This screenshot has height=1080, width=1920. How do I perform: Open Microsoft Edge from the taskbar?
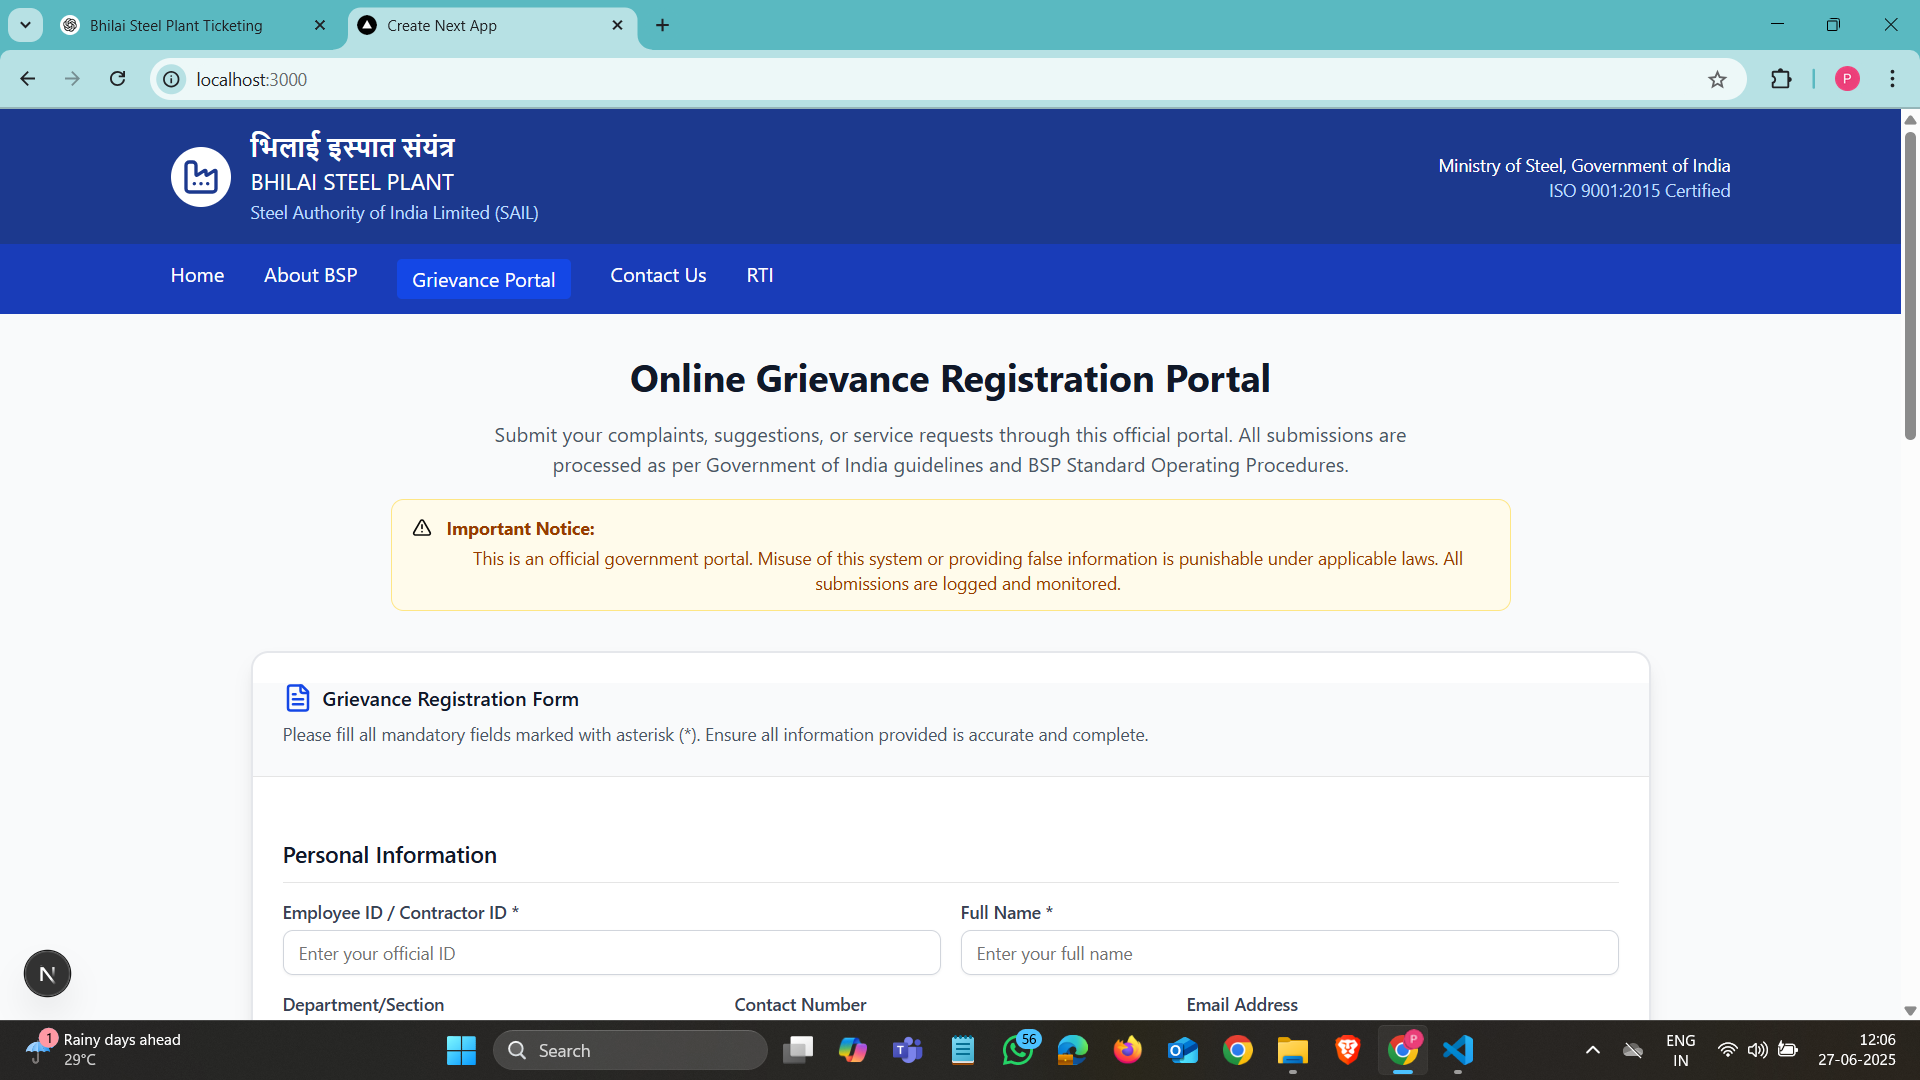point(1073,1050)
